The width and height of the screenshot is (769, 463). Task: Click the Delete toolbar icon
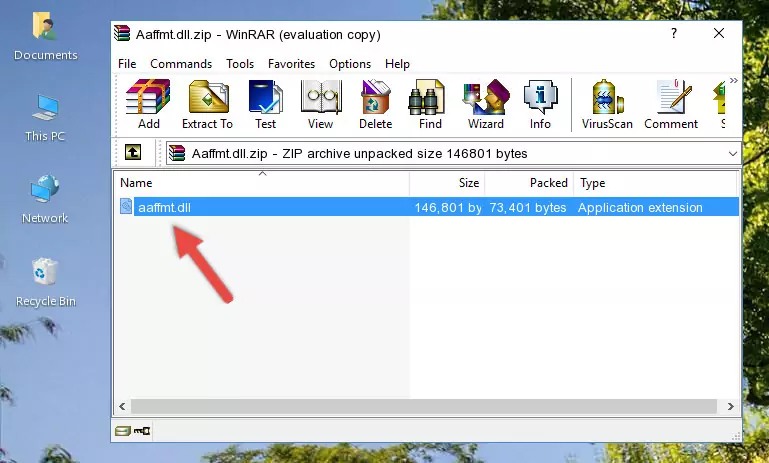click(375, 104)
